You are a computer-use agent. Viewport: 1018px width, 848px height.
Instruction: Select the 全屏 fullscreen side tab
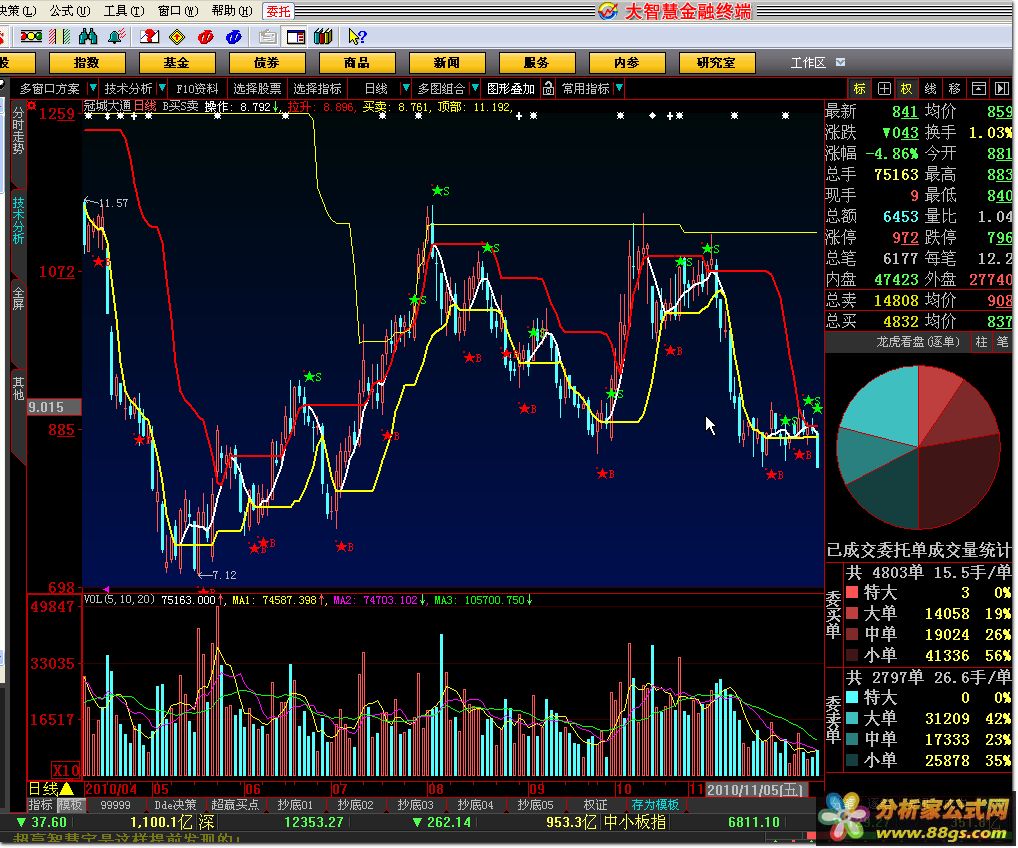click(18, 298)
